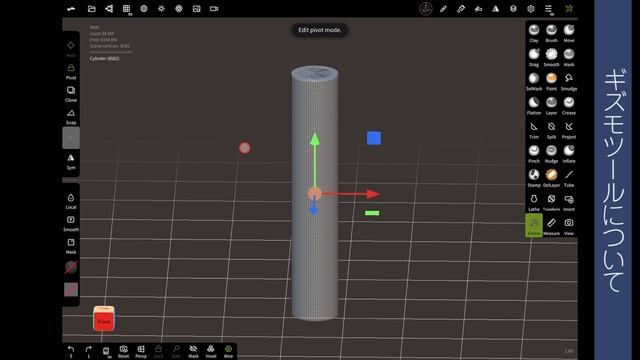Toggle Wire wireframe display in bottom bar
The height and width of the screenshot is (360, 640).
point(228,351)
